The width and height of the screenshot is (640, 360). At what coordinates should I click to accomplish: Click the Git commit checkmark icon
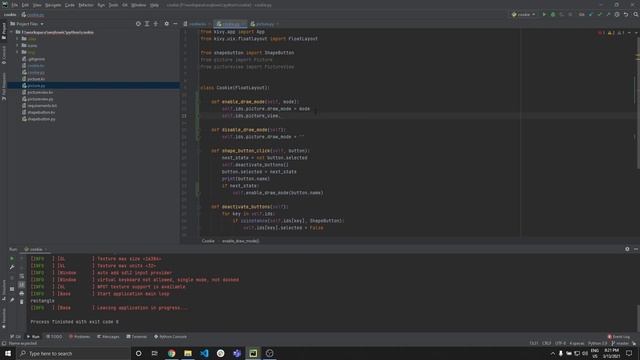pyautogui.click(x=600, y=14)
